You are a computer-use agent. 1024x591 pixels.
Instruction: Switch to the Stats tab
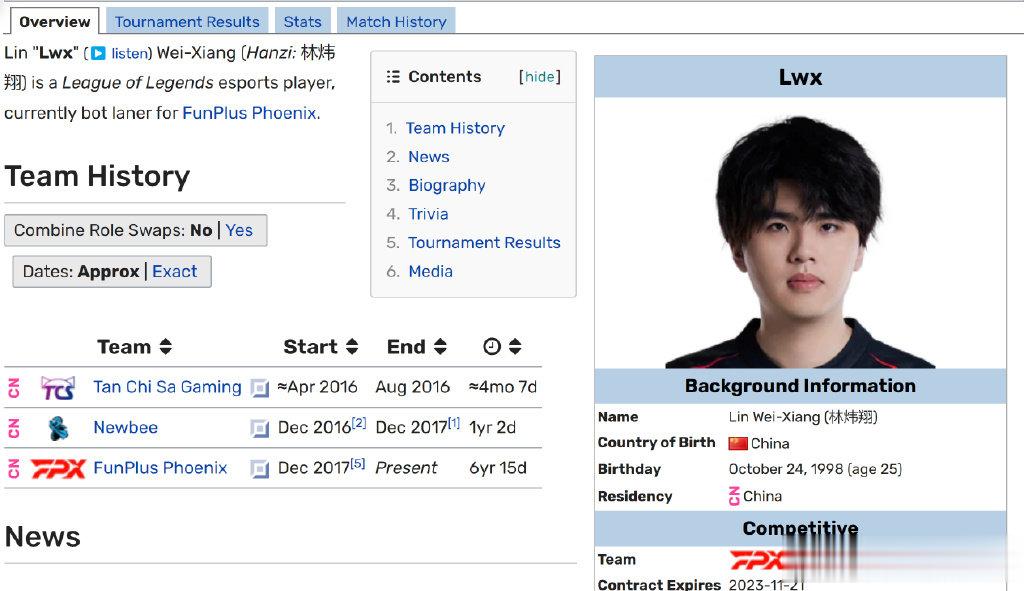coord(302,22)
